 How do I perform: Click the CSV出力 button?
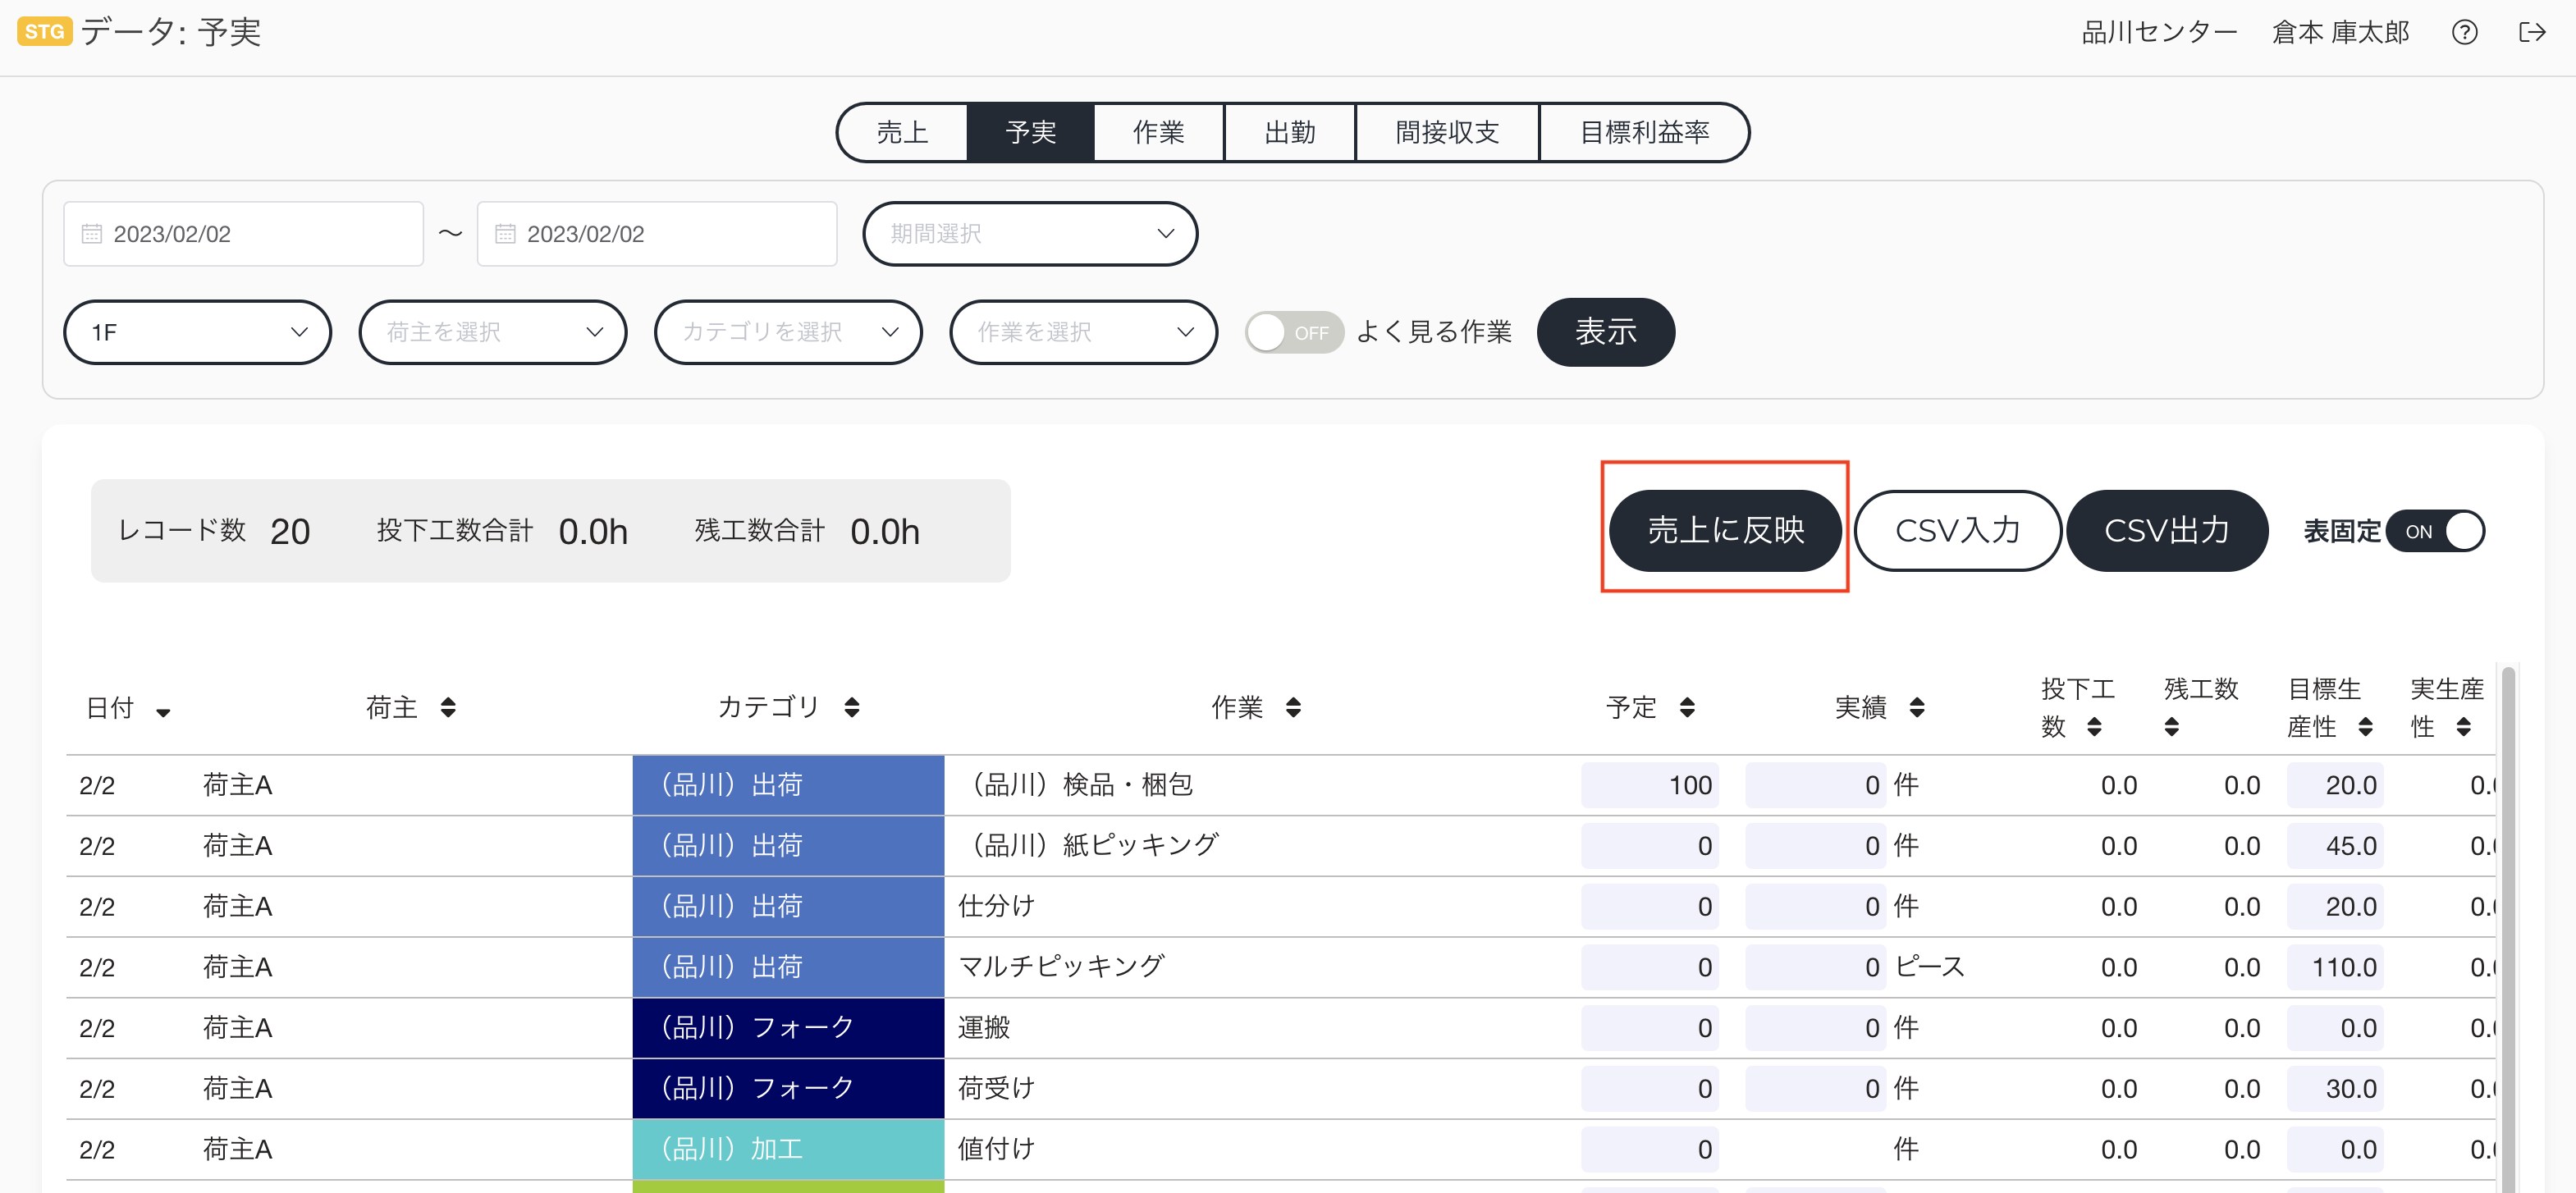[2167, 531]
